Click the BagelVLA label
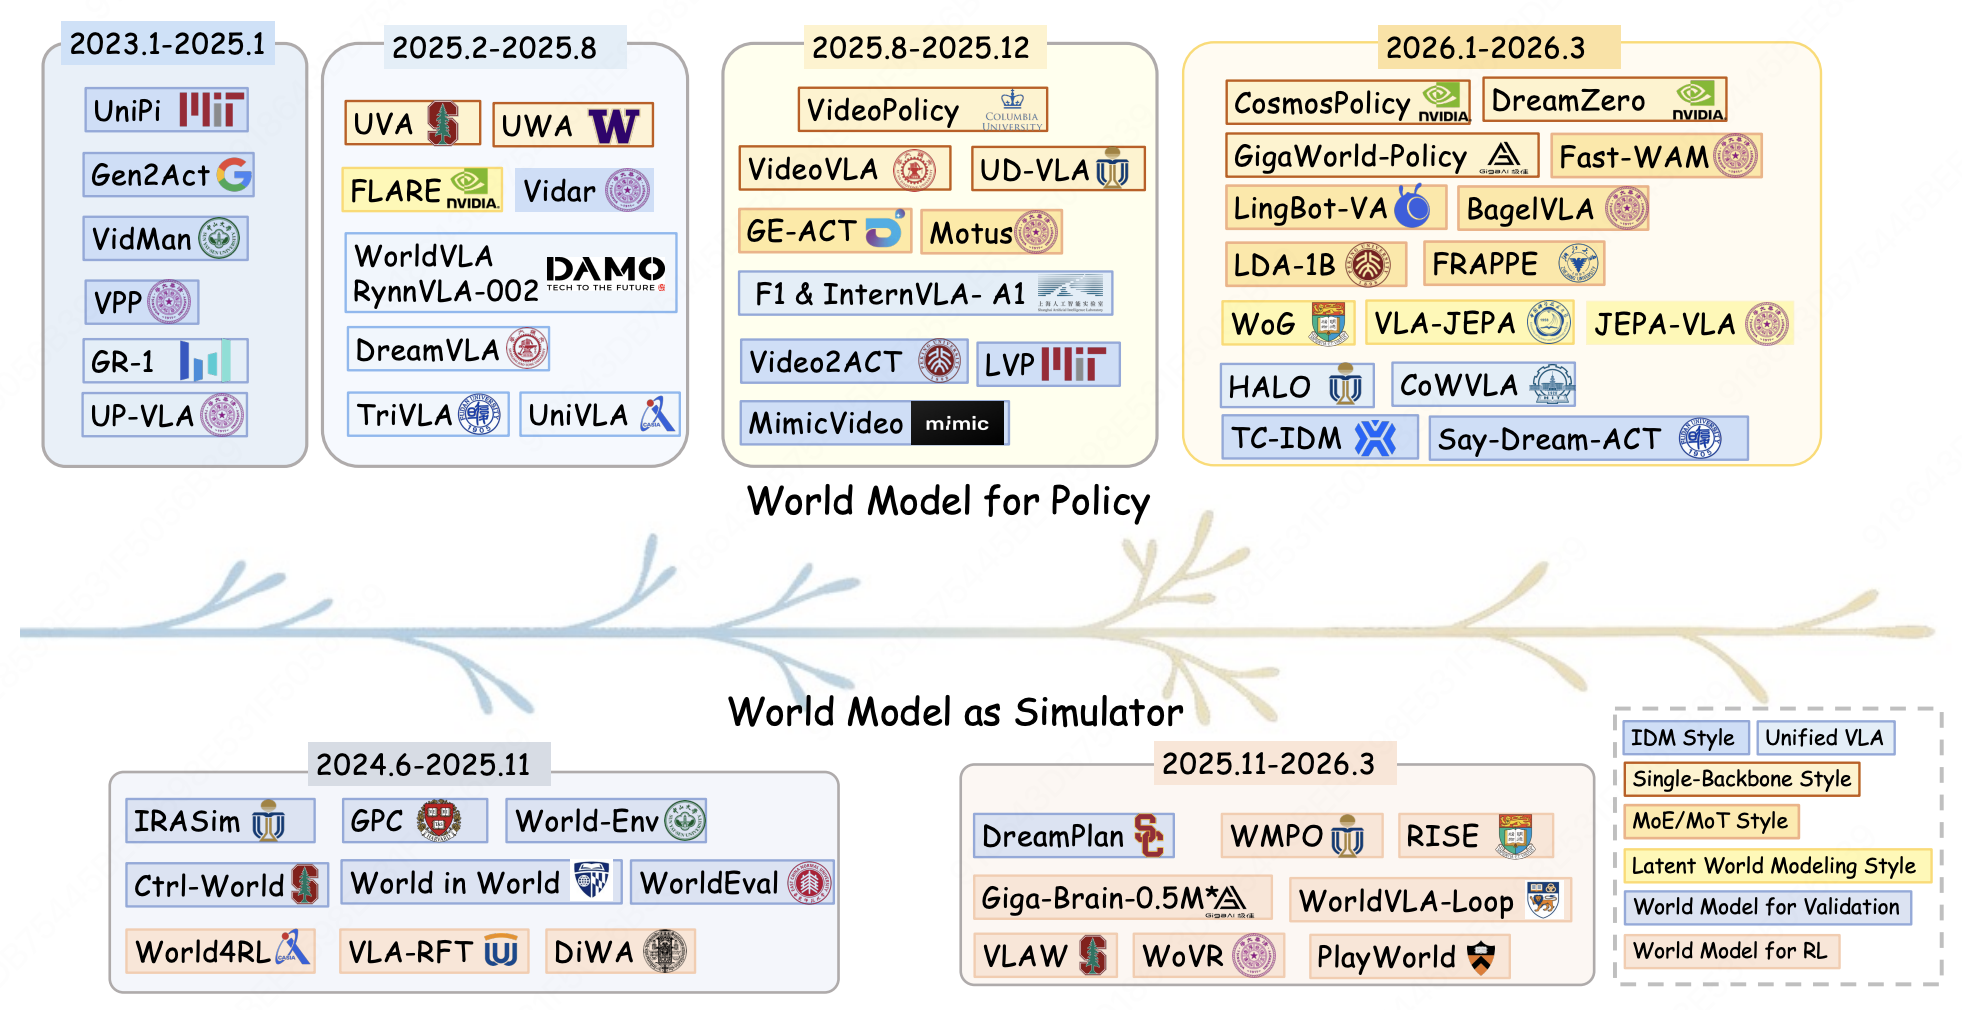This screenshot has height=1010, width=1962. tap(1530, 209)
